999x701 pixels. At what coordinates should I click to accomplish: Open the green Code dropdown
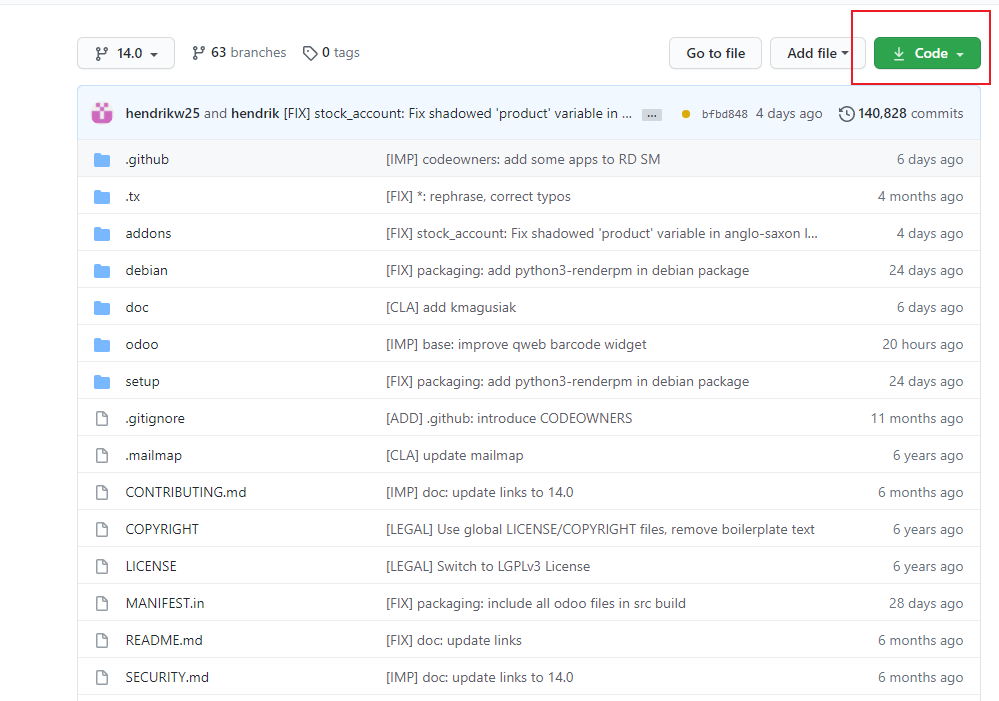tap(926, 53)
